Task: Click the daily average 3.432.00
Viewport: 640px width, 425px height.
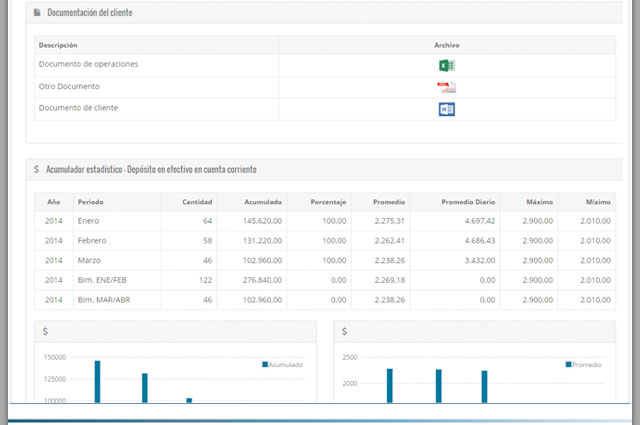Action: tap(480, 260)
